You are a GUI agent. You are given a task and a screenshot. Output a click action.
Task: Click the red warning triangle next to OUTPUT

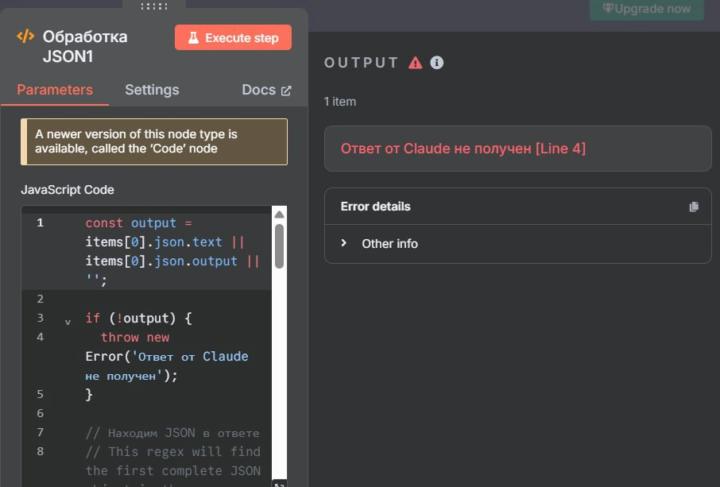[415, 63]
